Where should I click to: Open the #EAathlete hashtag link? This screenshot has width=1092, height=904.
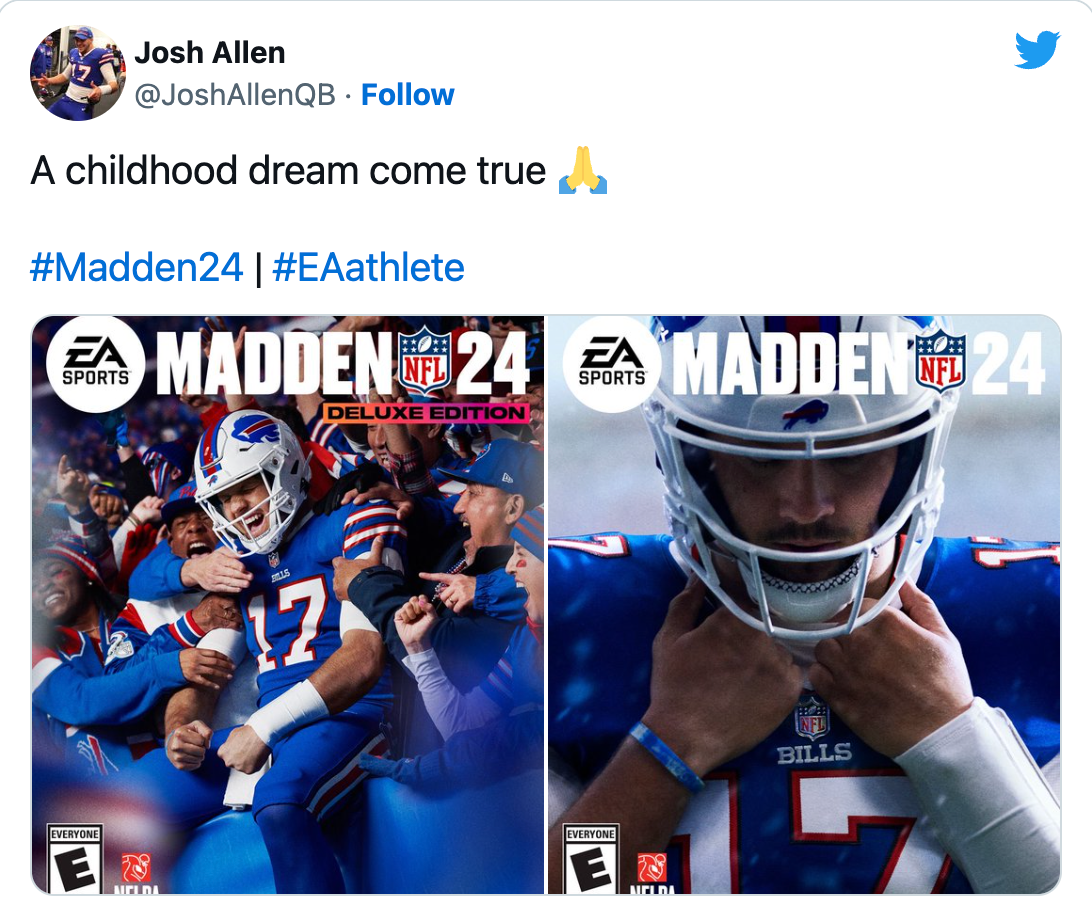tap(368, 267)
